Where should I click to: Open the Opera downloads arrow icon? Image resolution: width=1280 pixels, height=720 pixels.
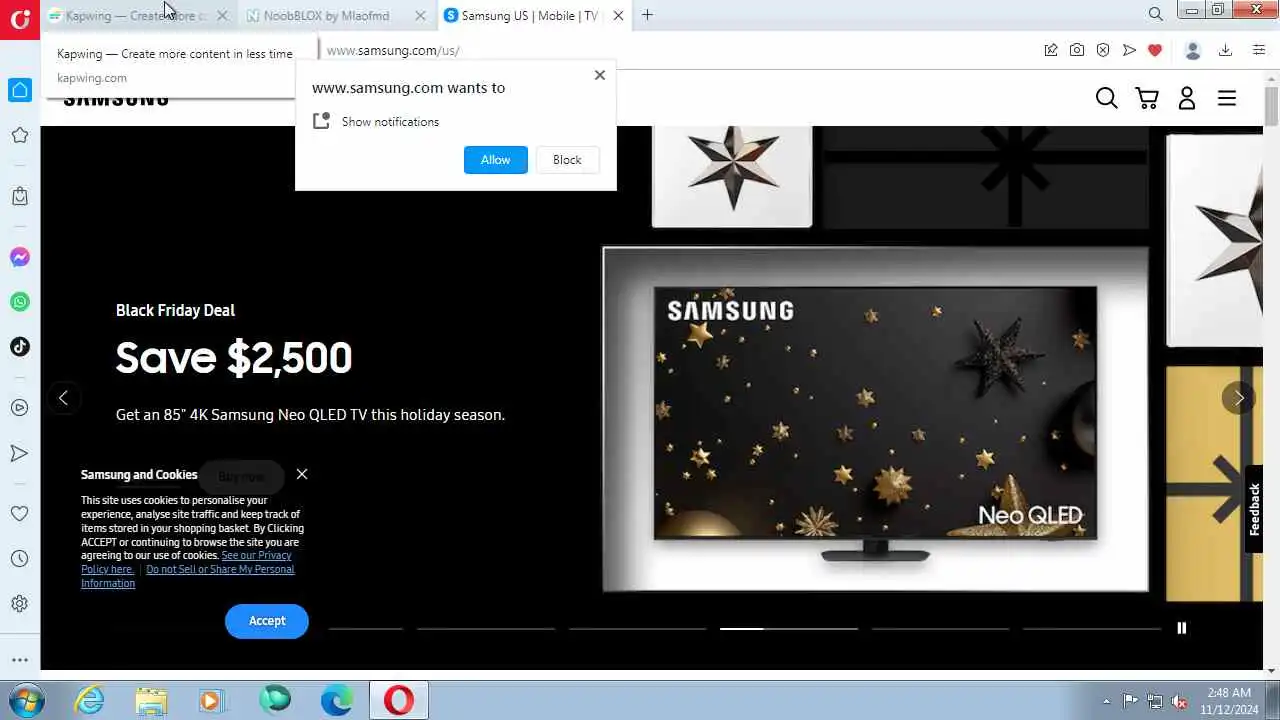[x=1225, y=50]
